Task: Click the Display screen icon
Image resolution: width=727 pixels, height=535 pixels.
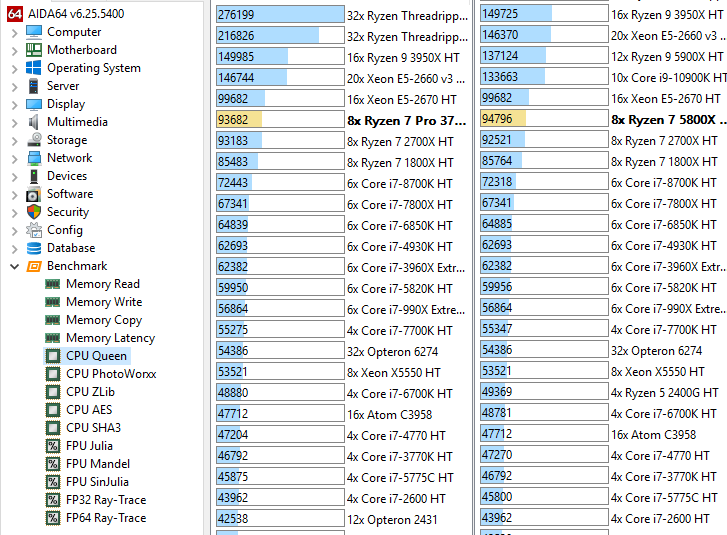Action: point(34,104)
